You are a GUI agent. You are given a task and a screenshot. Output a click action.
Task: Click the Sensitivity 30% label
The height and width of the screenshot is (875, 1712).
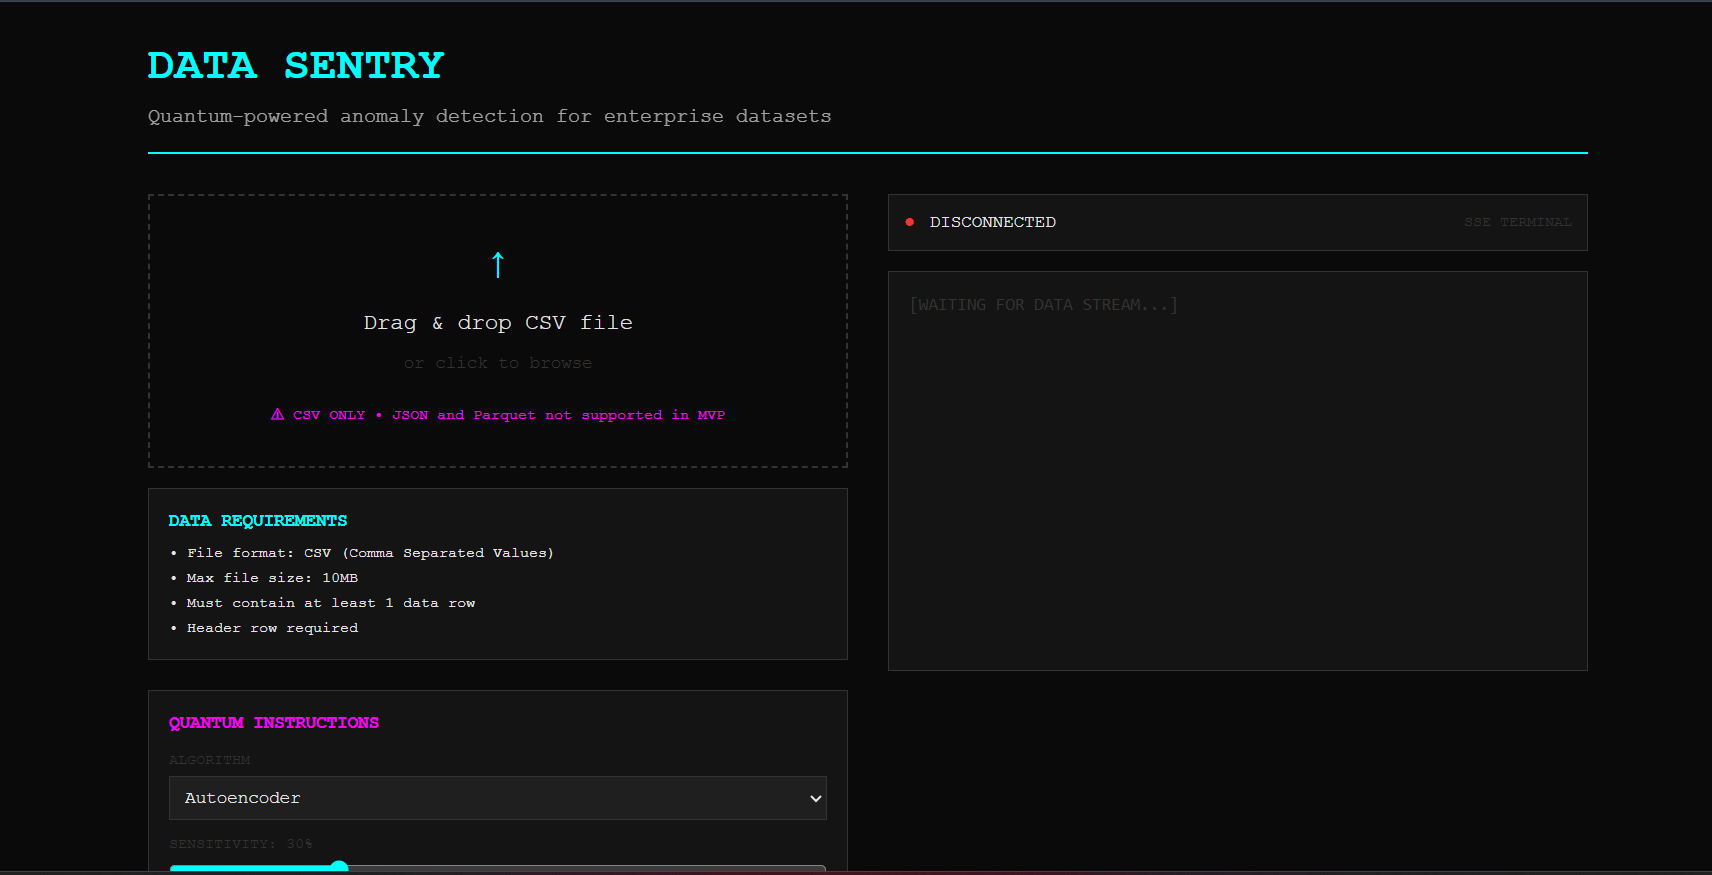pyautogui.click(x=241, y=844)
